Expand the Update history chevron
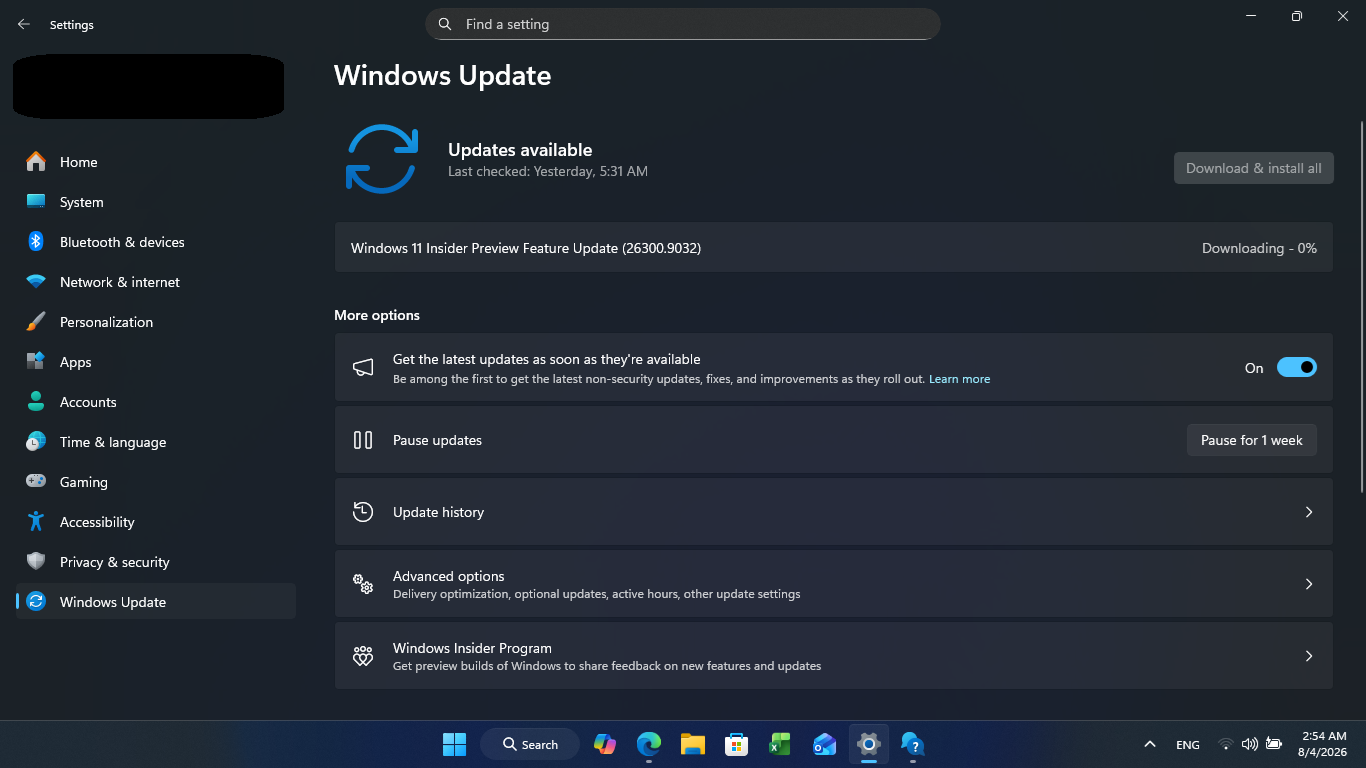This screenshot has height=768, width=1366. coord(1309,512)
